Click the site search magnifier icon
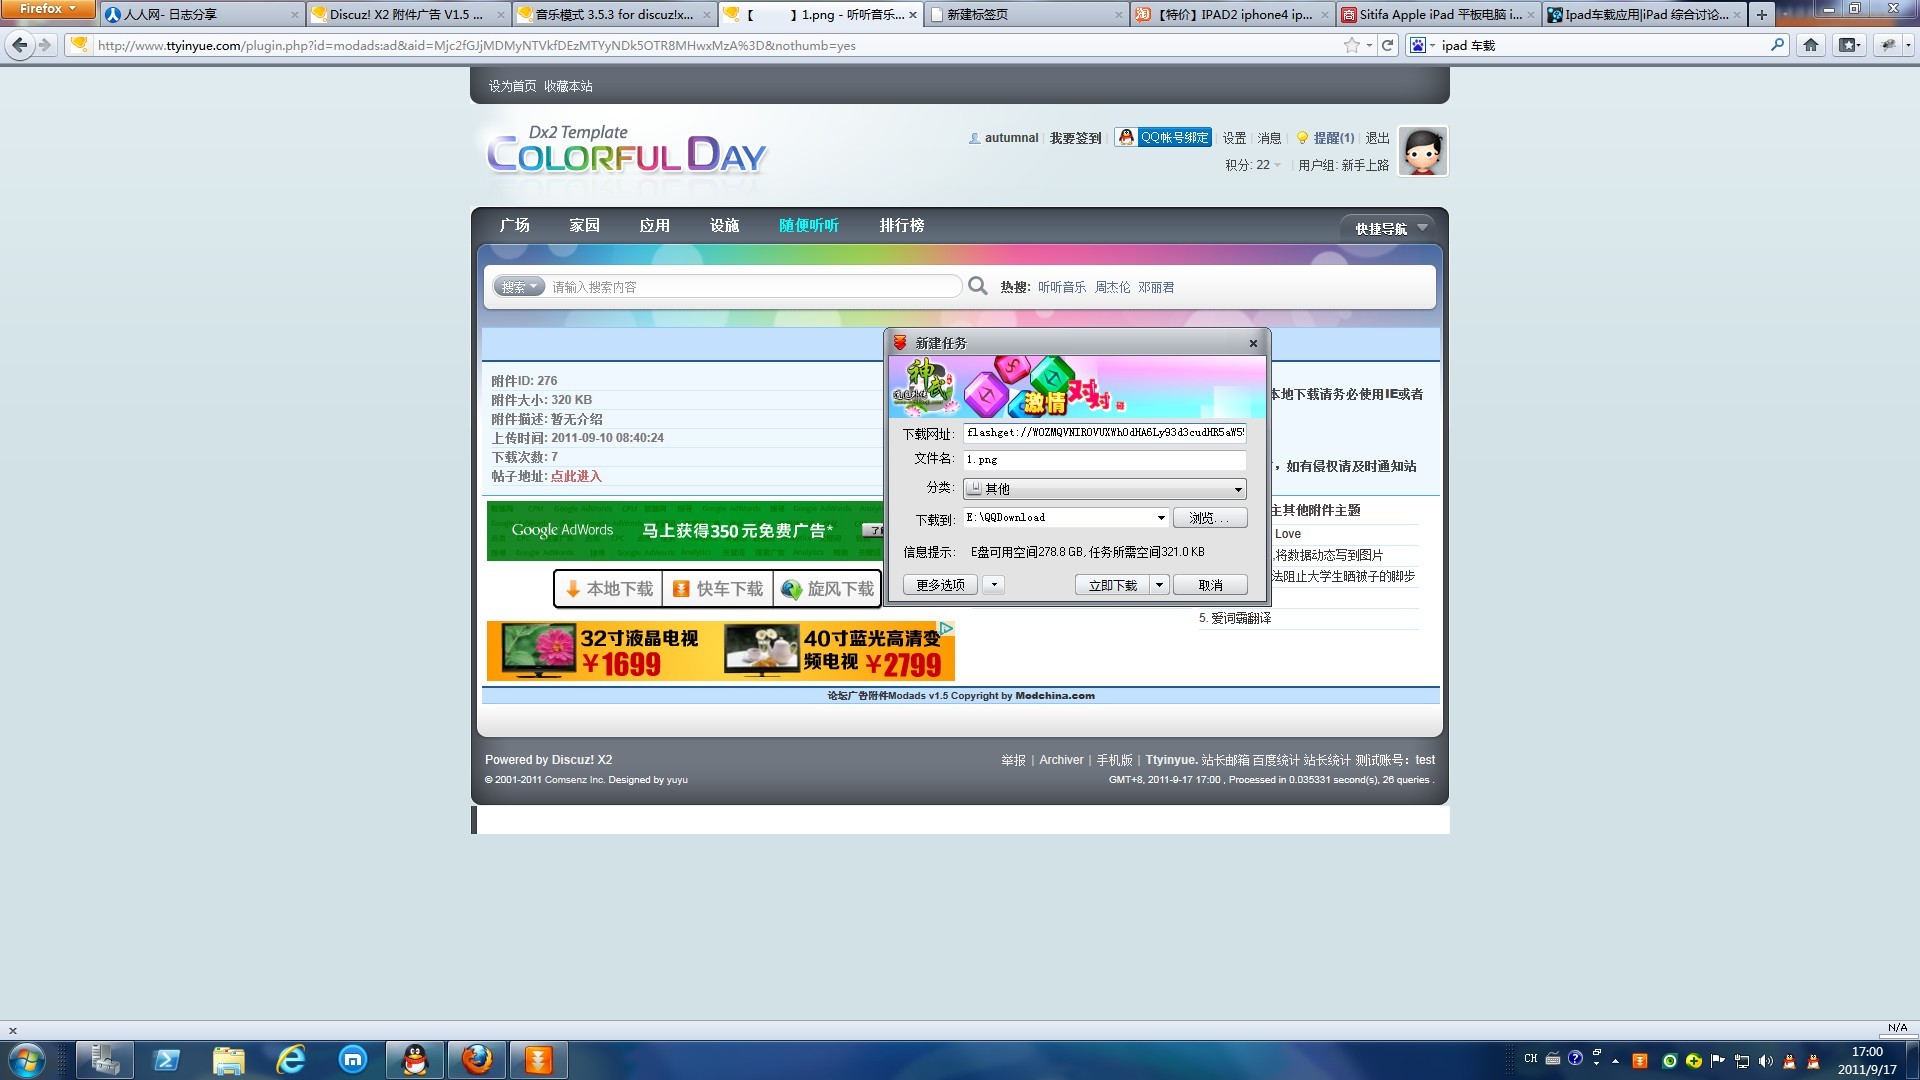 978,286
